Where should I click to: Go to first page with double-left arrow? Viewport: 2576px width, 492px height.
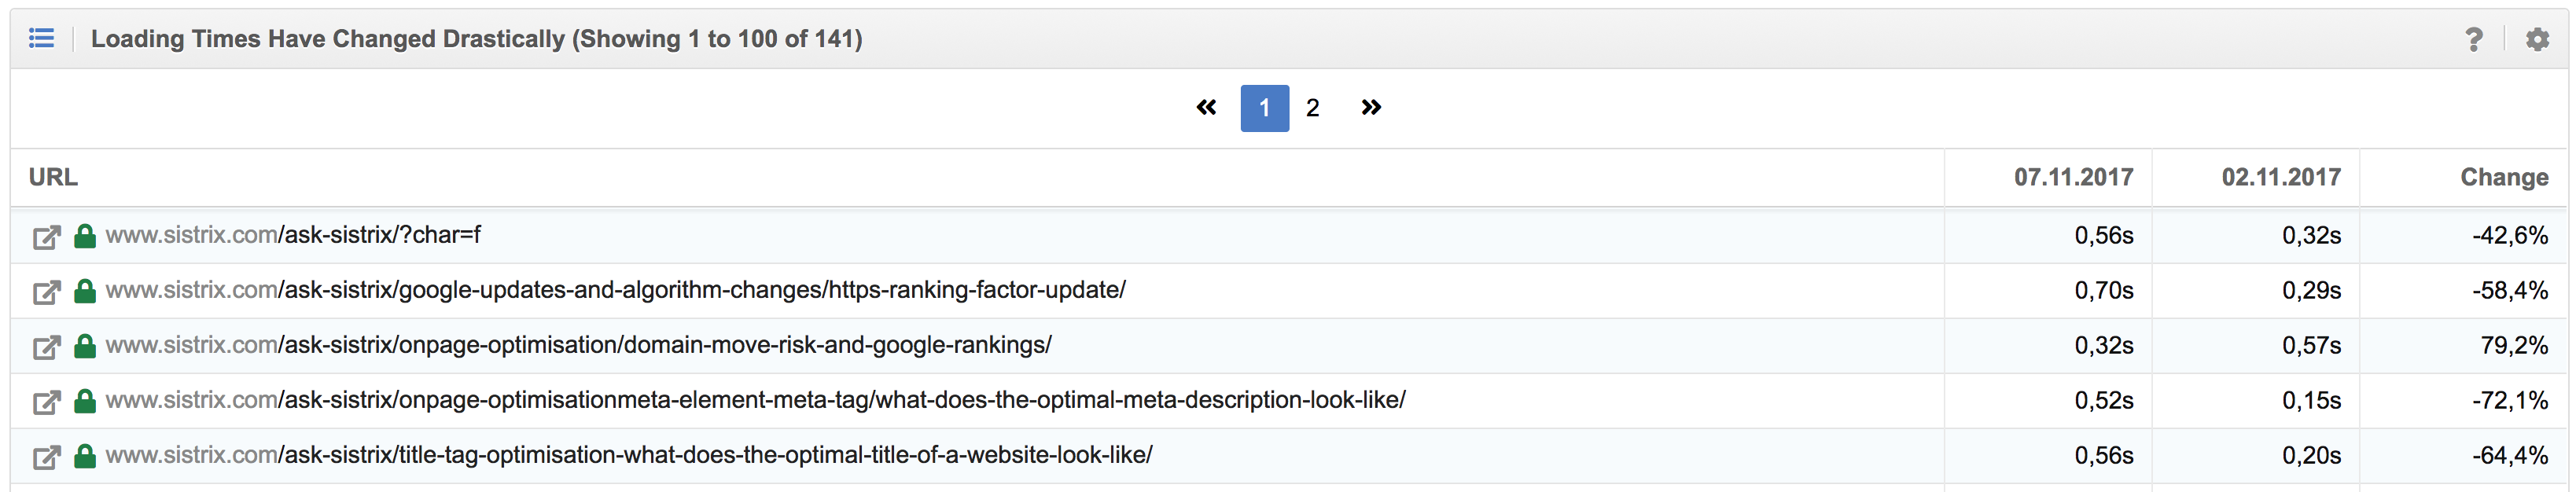click(x=1206, y=107)
